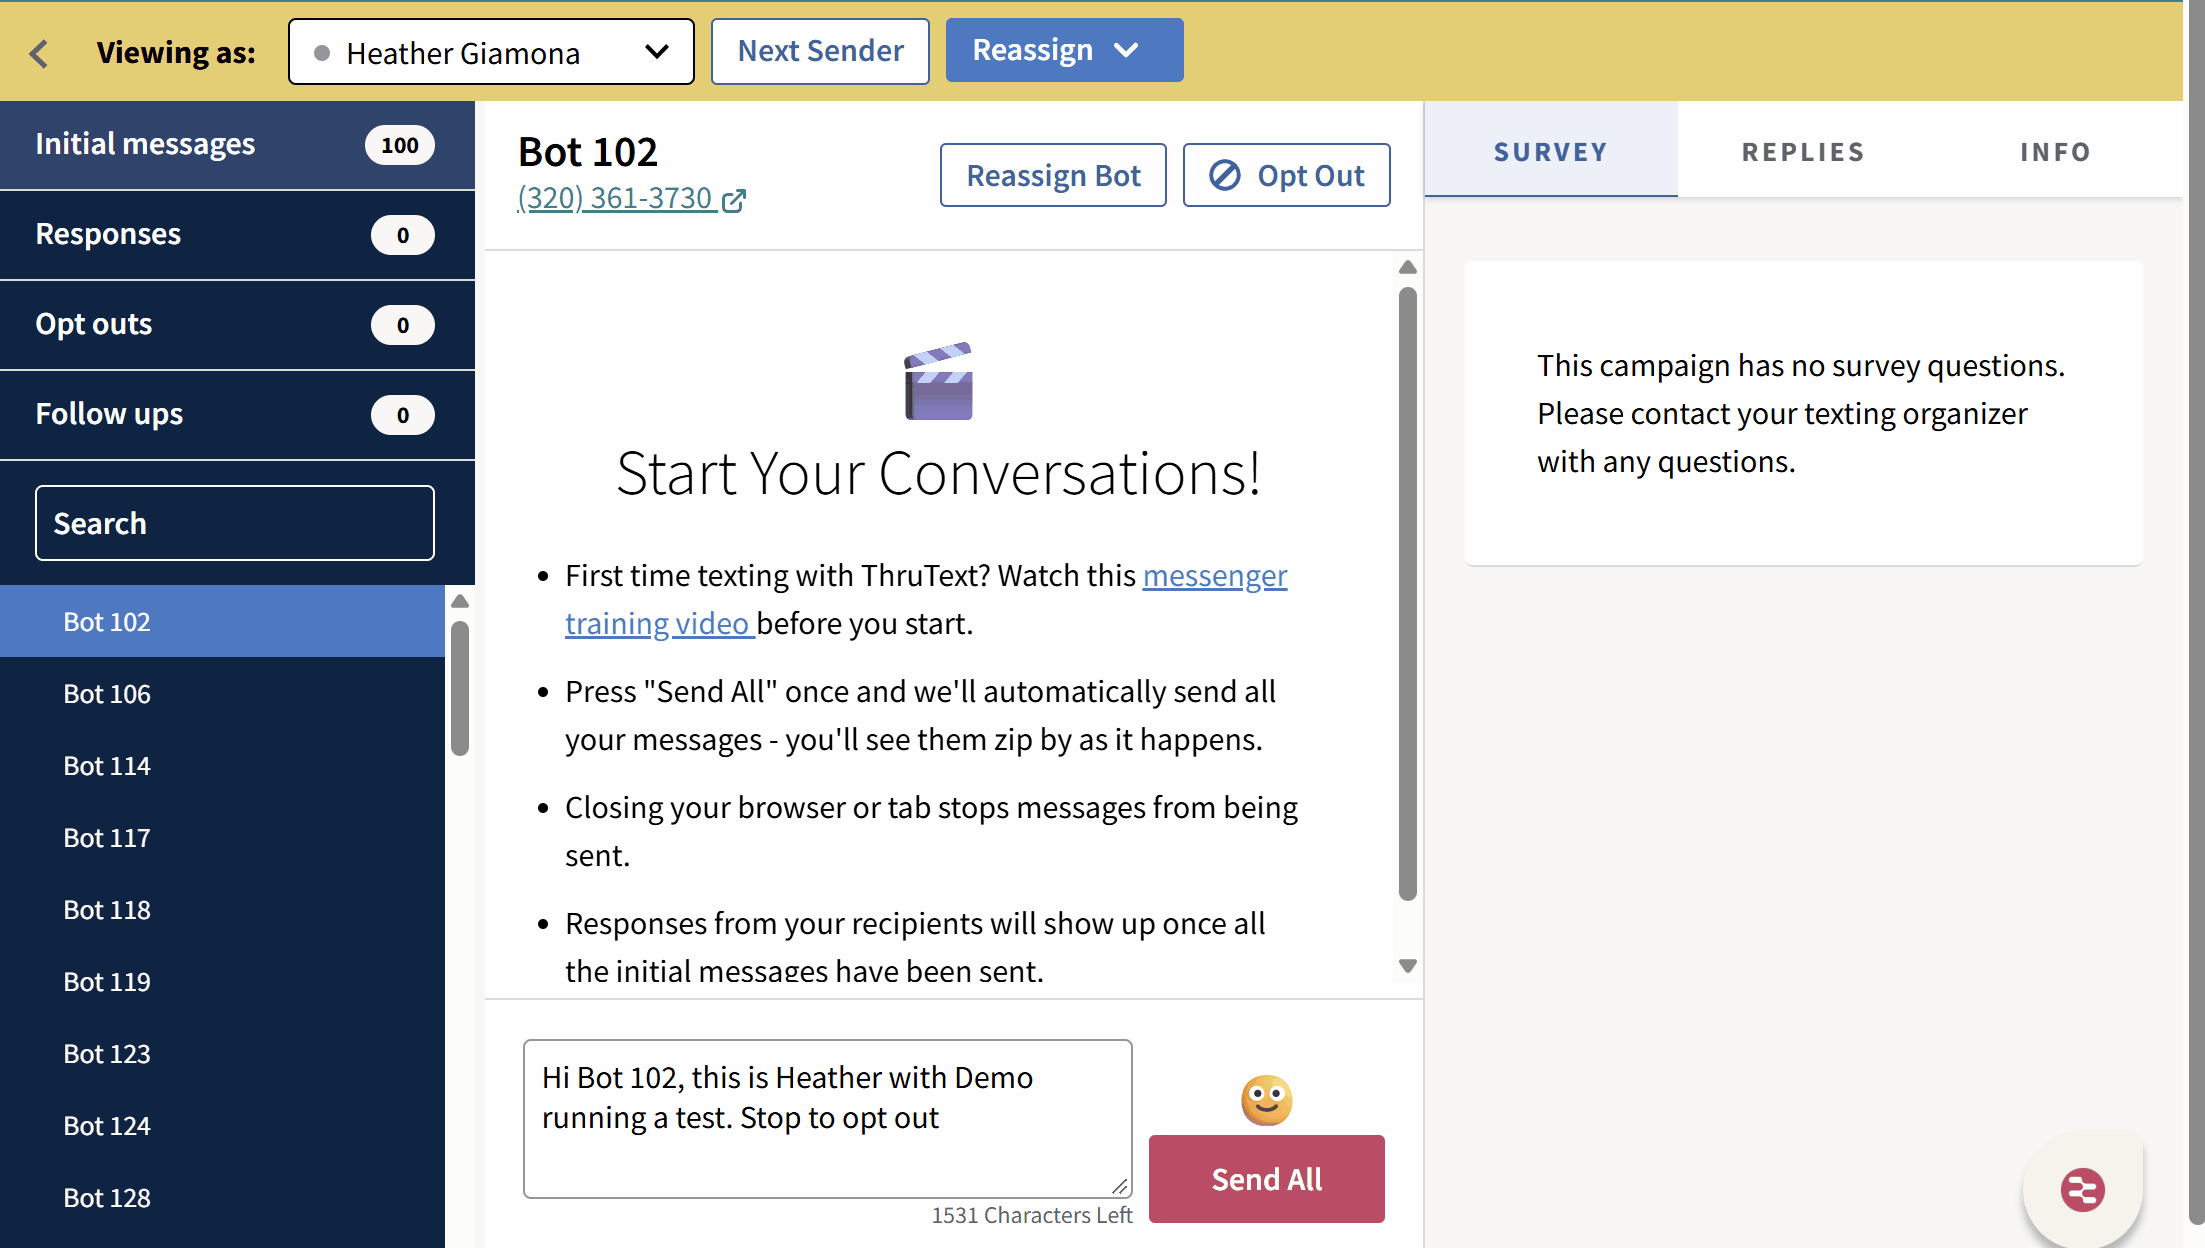Open the Viewing as Heather Giamona dropdown
The height and width of the screenshot is (1248, 2205).
[x=491, y=52]
